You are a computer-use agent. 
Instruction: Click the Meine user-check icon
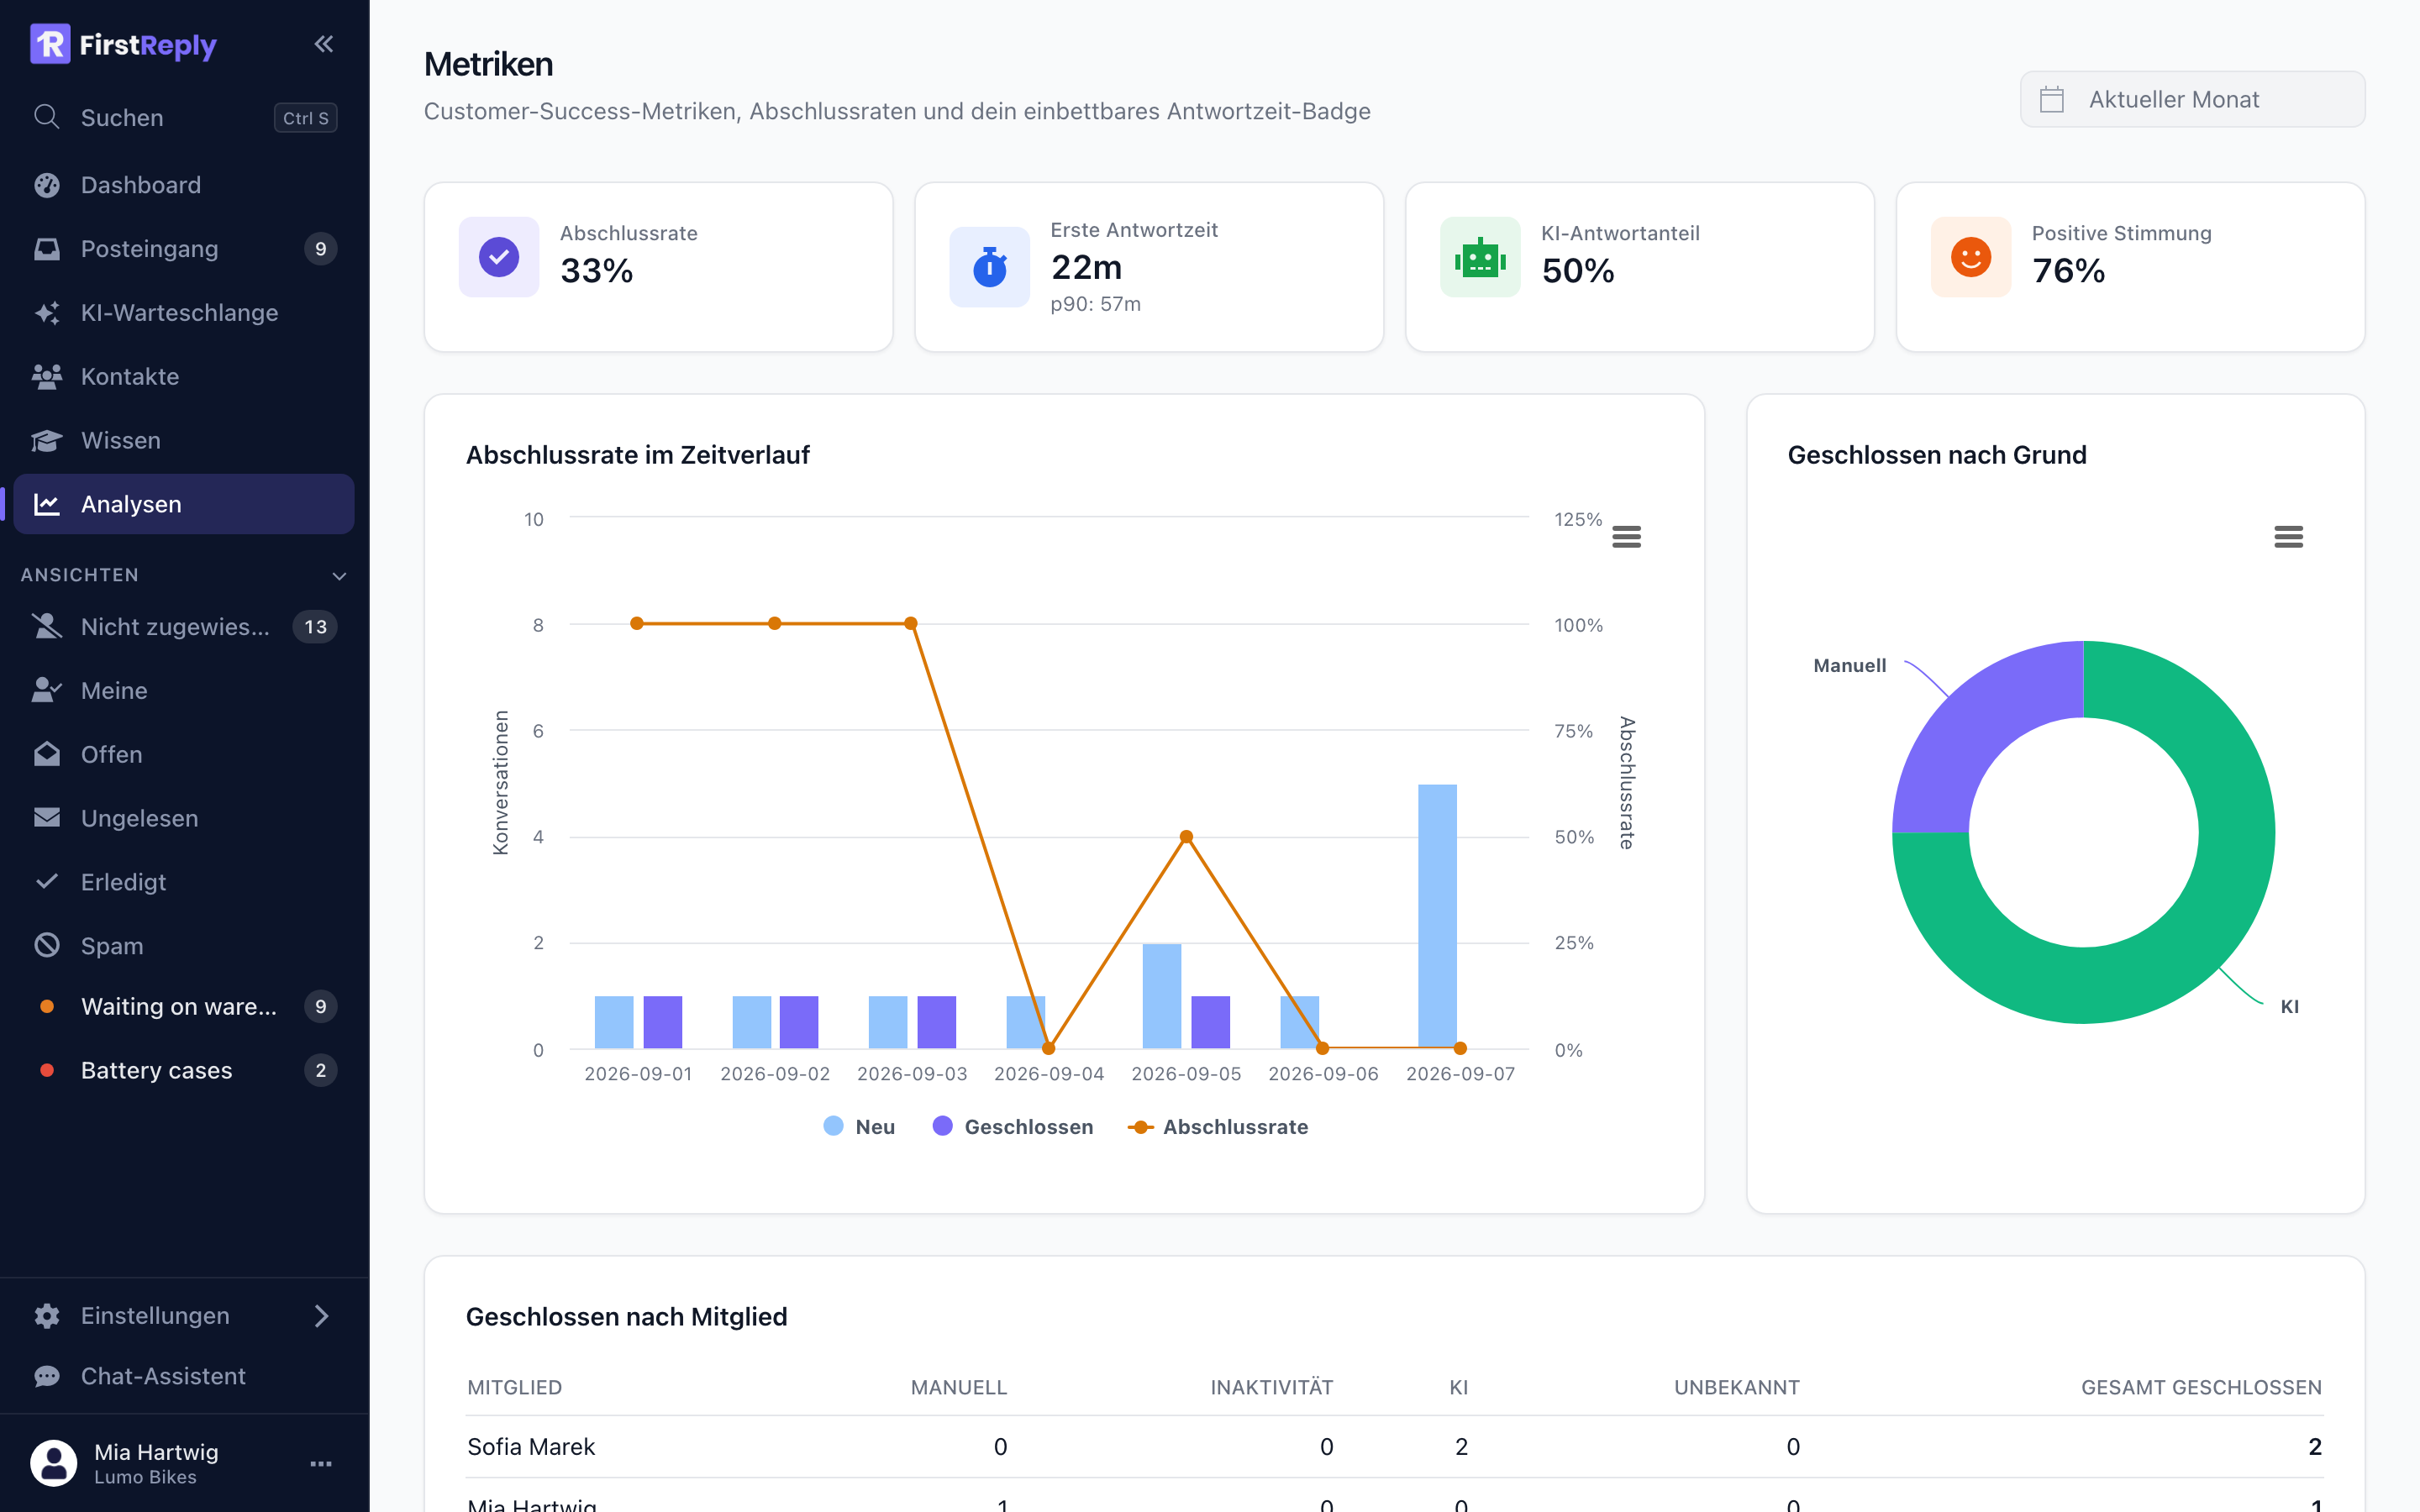tap(46, 691)
